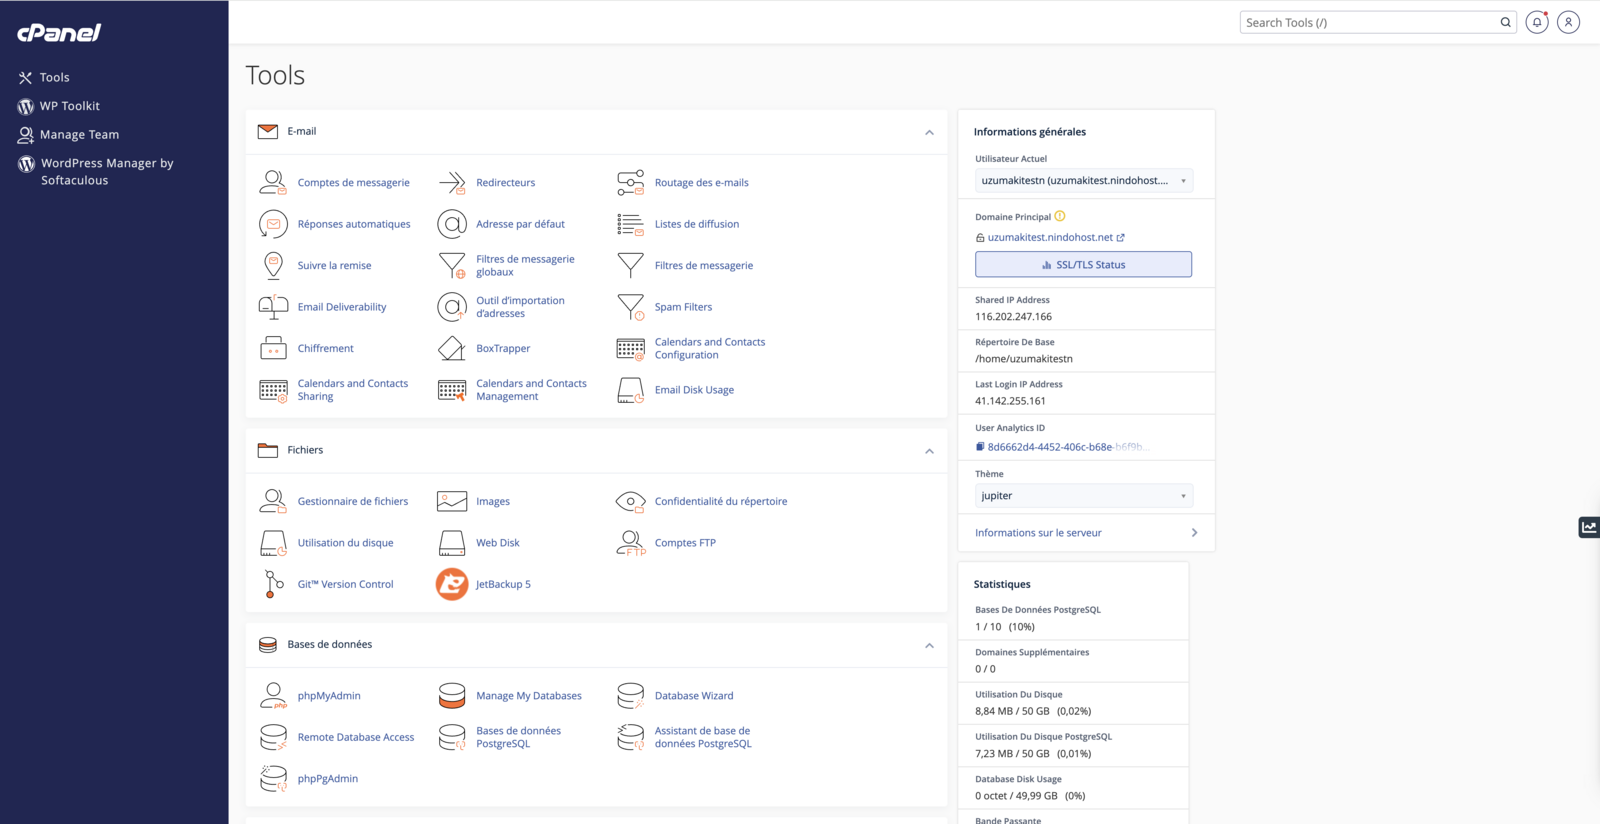The image size is (1600, 824).
Task: Click /home/uzumakitestn directory text
Action: click(x=1024, y=359)
